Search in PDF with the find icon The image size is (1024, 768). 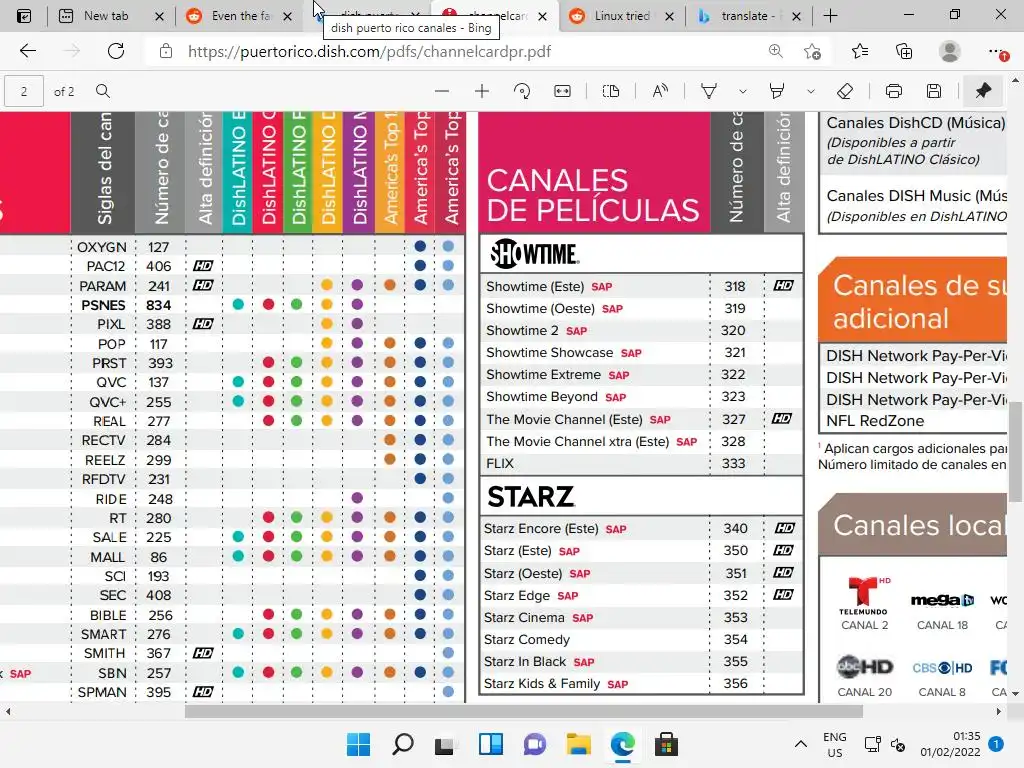tap(103, 91)
